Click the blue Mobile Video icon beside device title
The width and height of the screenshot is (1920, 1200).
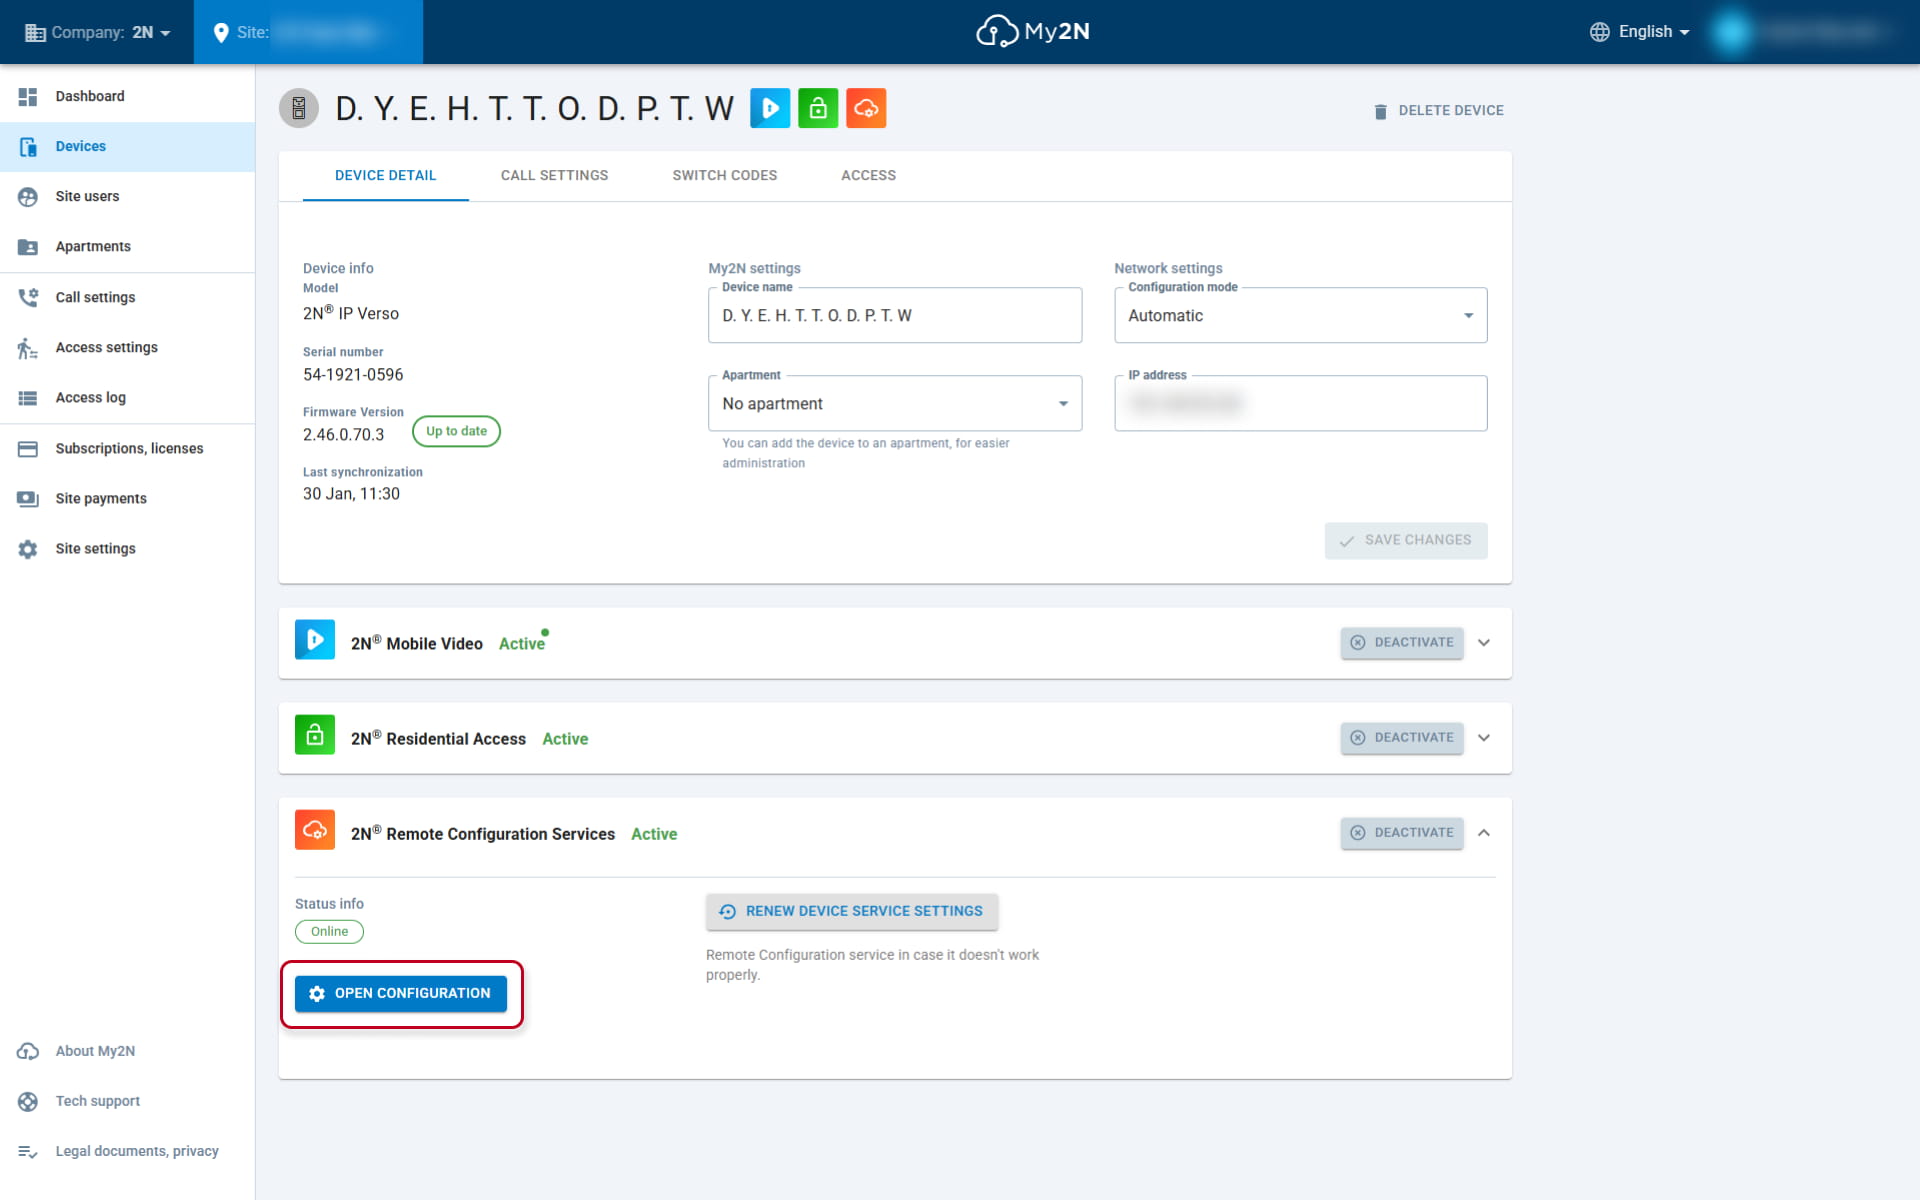pyautogui.click(x=770, y=108)
